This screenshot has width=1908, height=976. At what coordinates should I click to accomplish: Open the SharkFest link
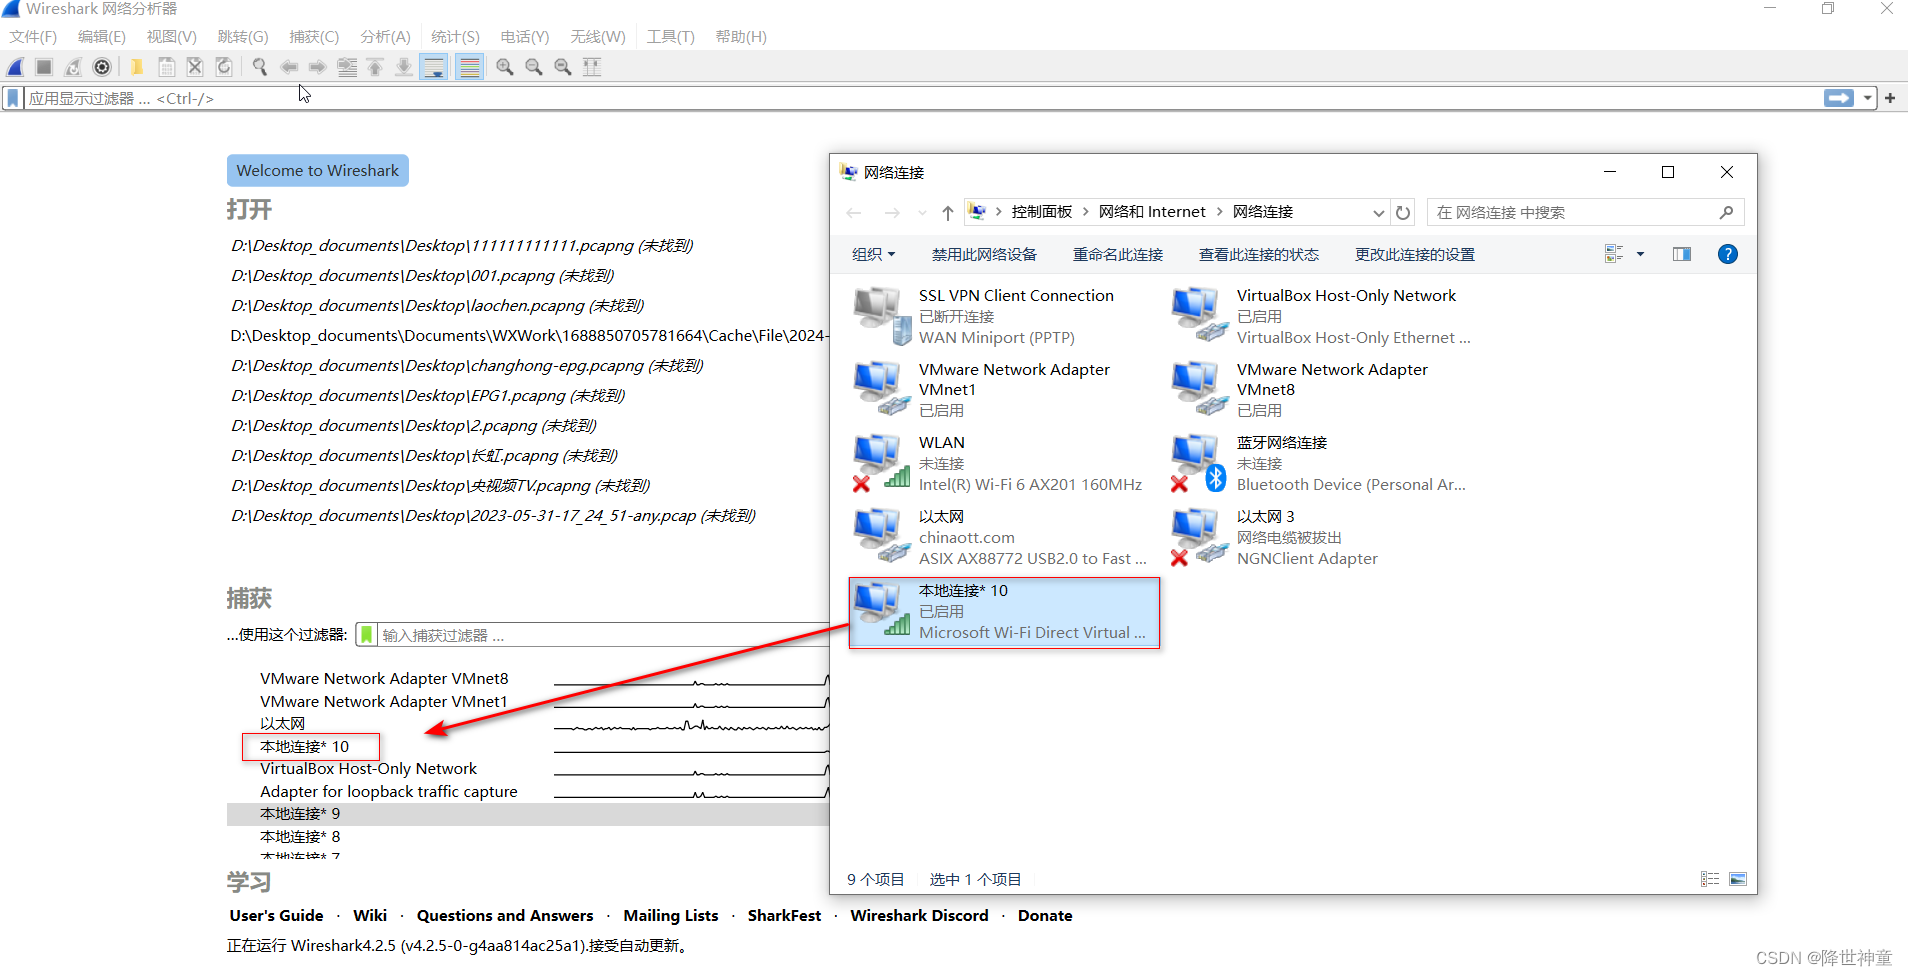(x=785, y=916)
